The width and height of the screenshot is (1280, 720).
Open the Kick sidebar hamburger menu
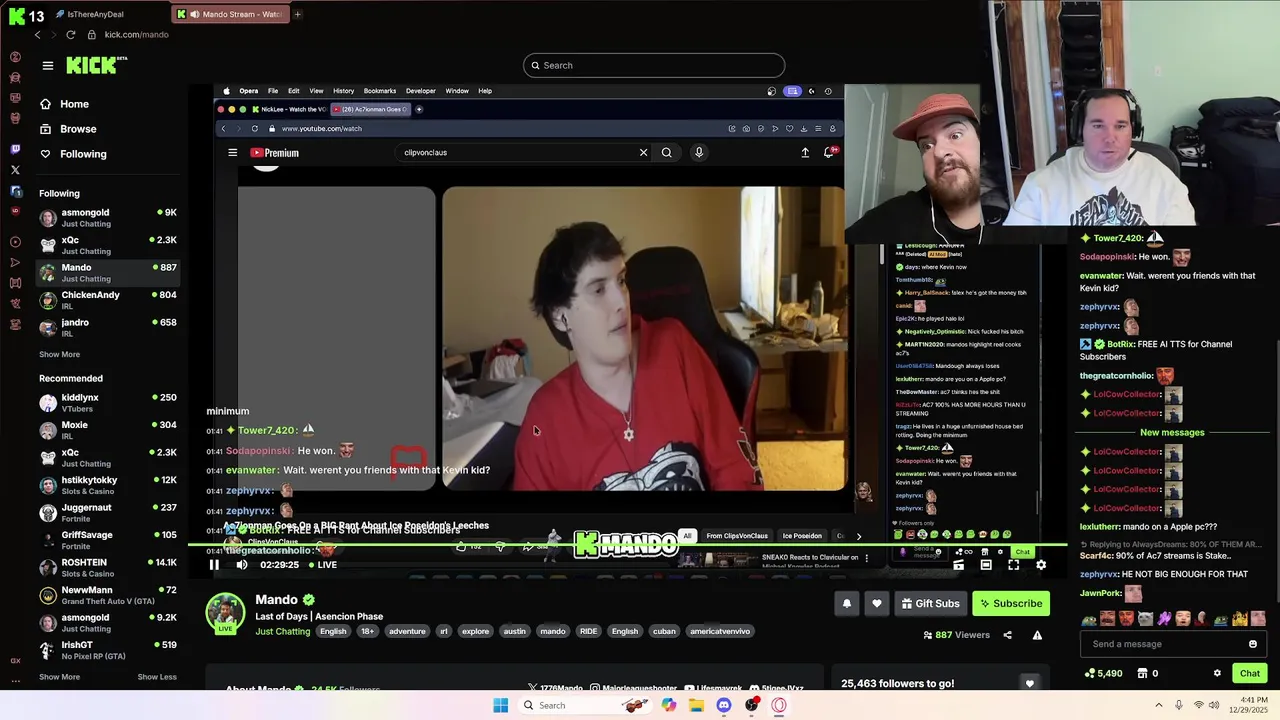pos(47,65)
